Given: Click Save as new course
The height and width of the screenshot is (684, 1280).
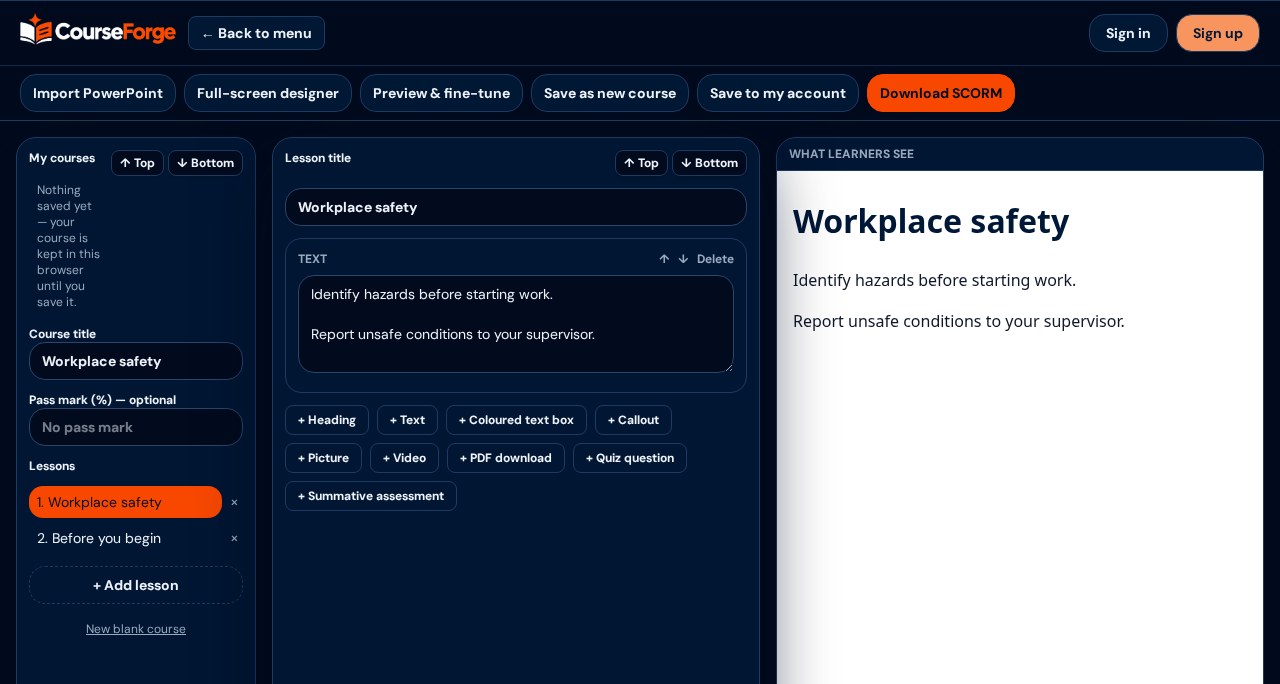Looking at the screenshot, I should (x=610, y=93).
